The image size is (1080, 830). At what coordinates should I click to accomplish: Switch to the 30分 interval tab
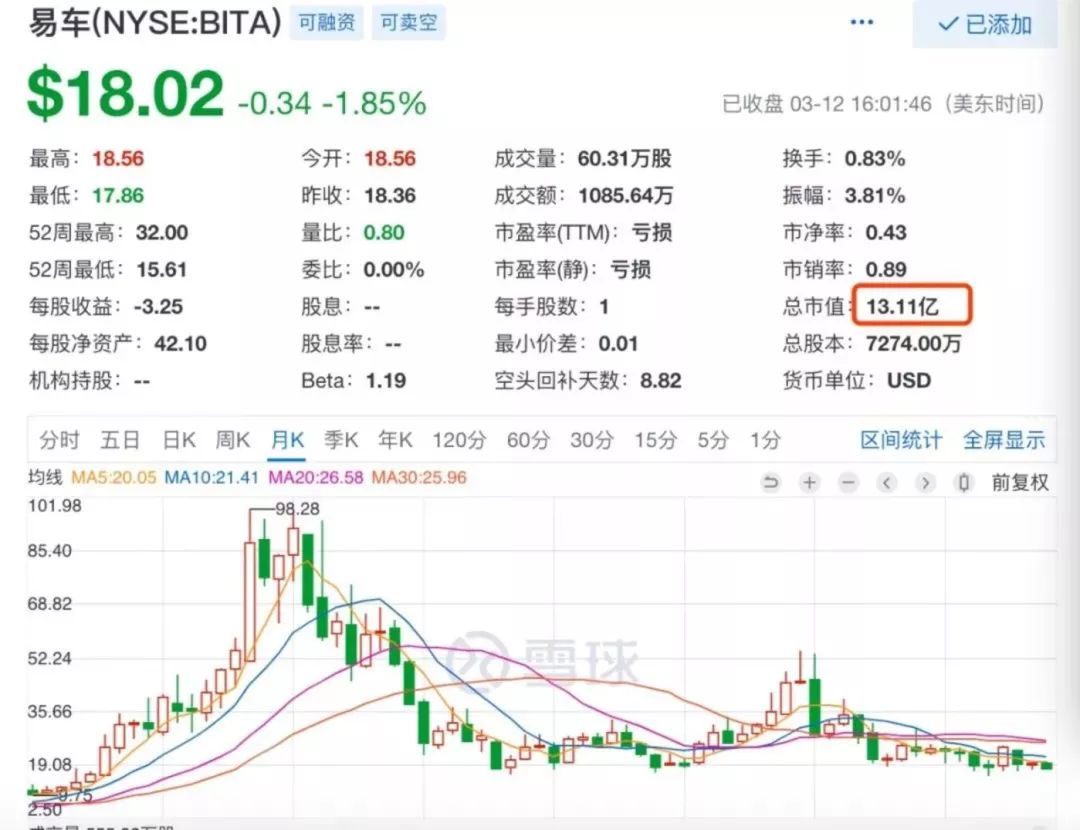(592, 439)
